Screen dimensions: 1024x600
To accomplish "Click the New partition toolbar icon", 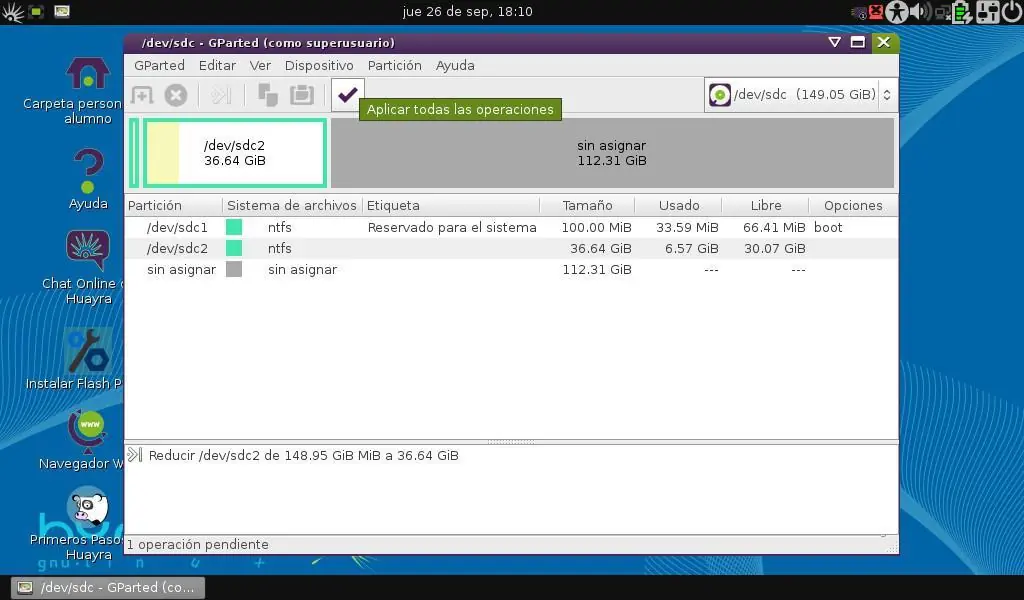I will 142,95.
